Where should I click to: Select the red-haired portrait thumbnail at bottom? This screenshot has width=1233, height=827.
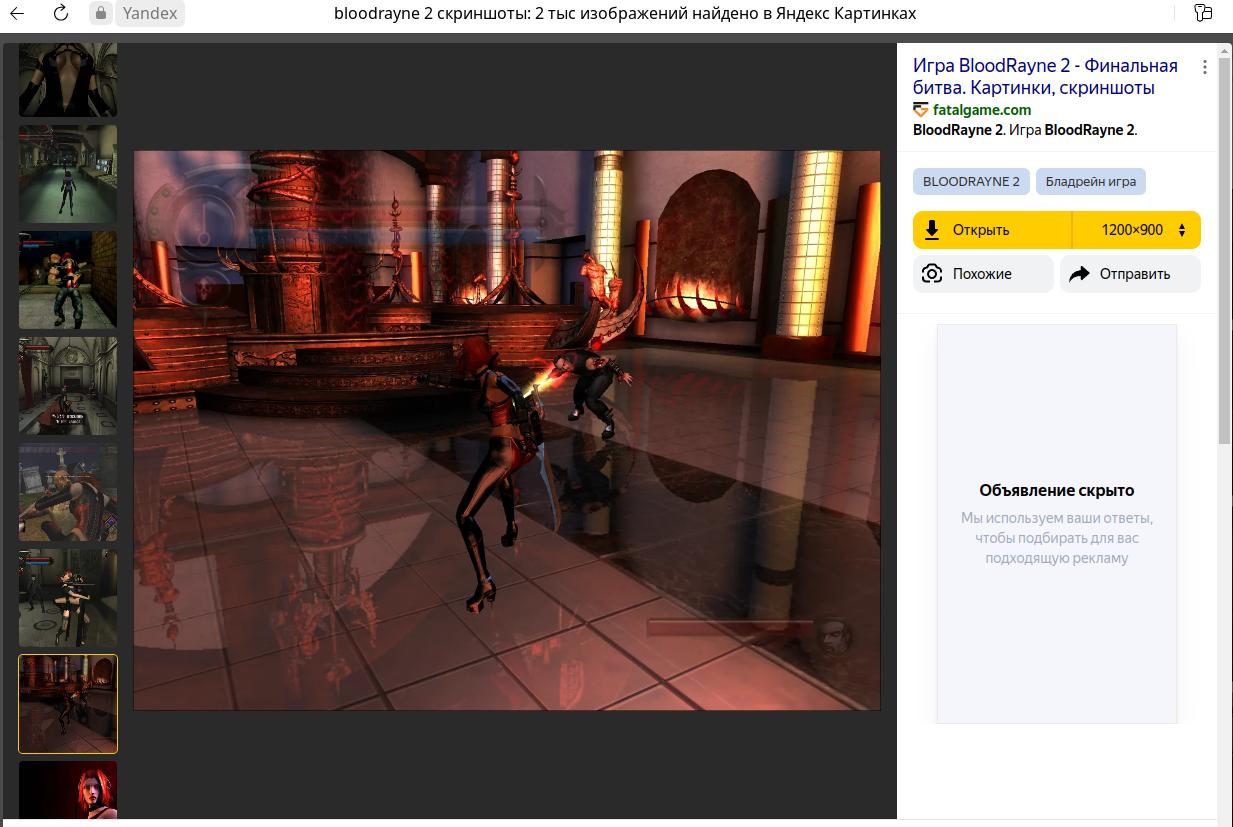point(68,790)
